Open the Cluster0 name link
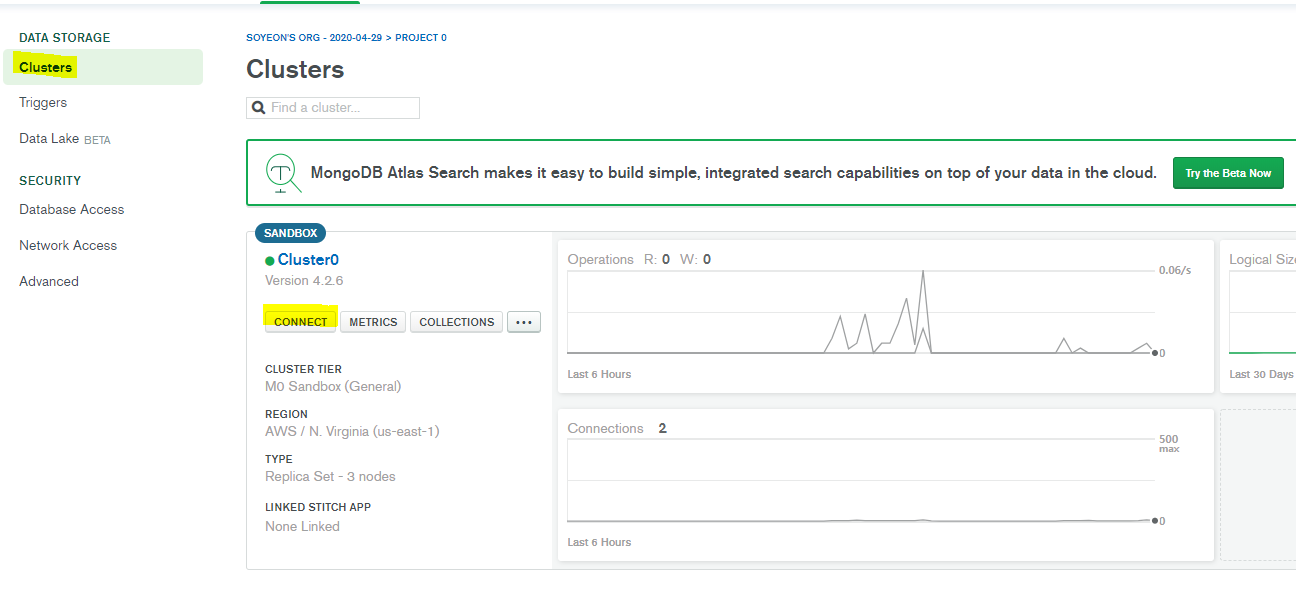Image resolution: width=1296 pixels, height=596 pixels. 308,260
